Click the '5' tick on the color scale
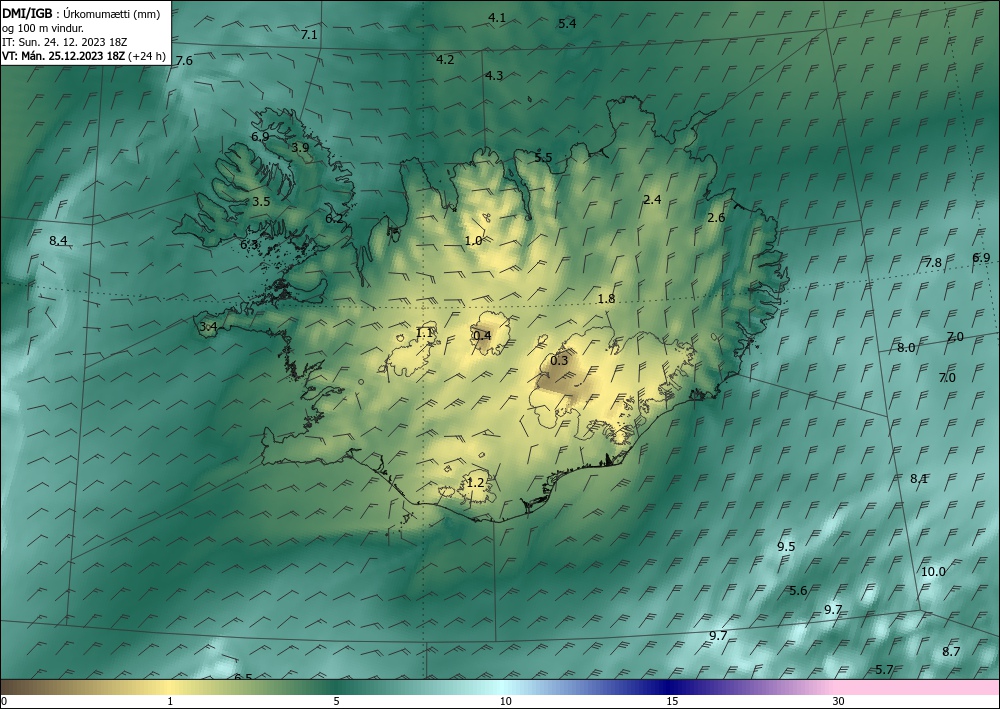Screen dimensions: 1000x709 coord(336,702)
